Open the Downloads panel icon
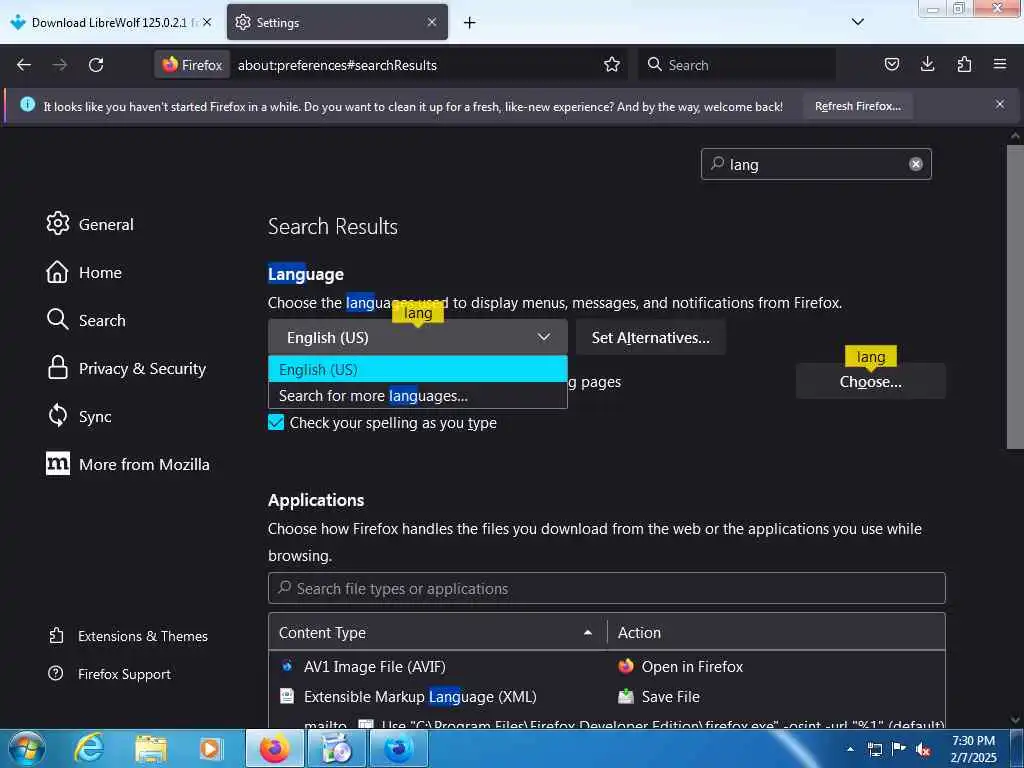Viewport: 1024px width, 768px height. (927, 64)
